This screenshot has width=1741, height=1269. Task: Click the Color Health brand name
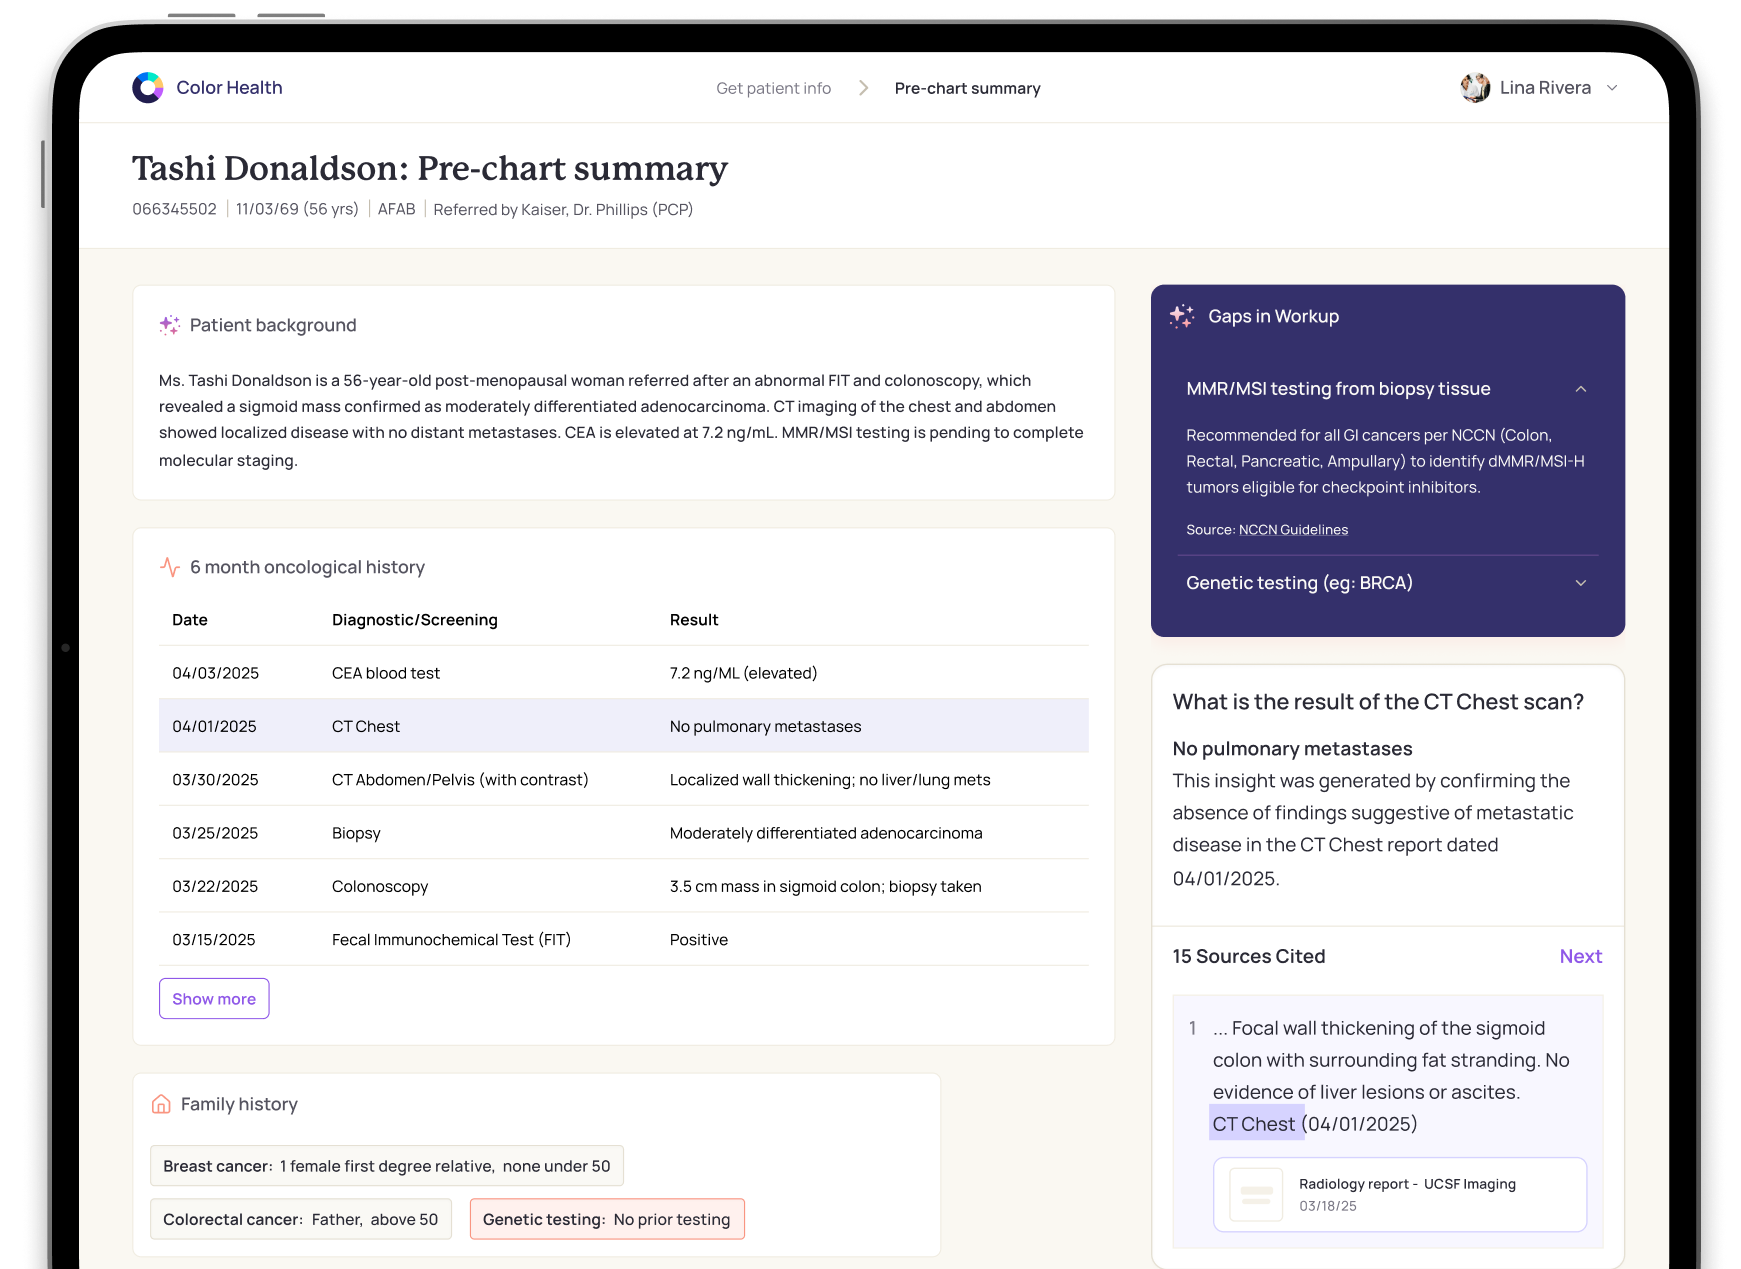point(229,88)
